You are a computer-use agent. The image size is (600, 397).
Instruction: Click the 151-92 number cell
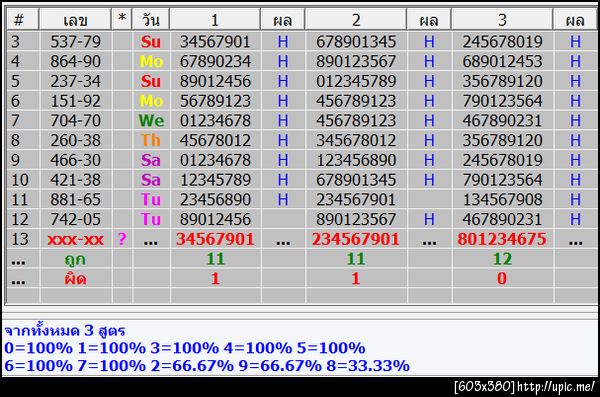pos(75,101)
